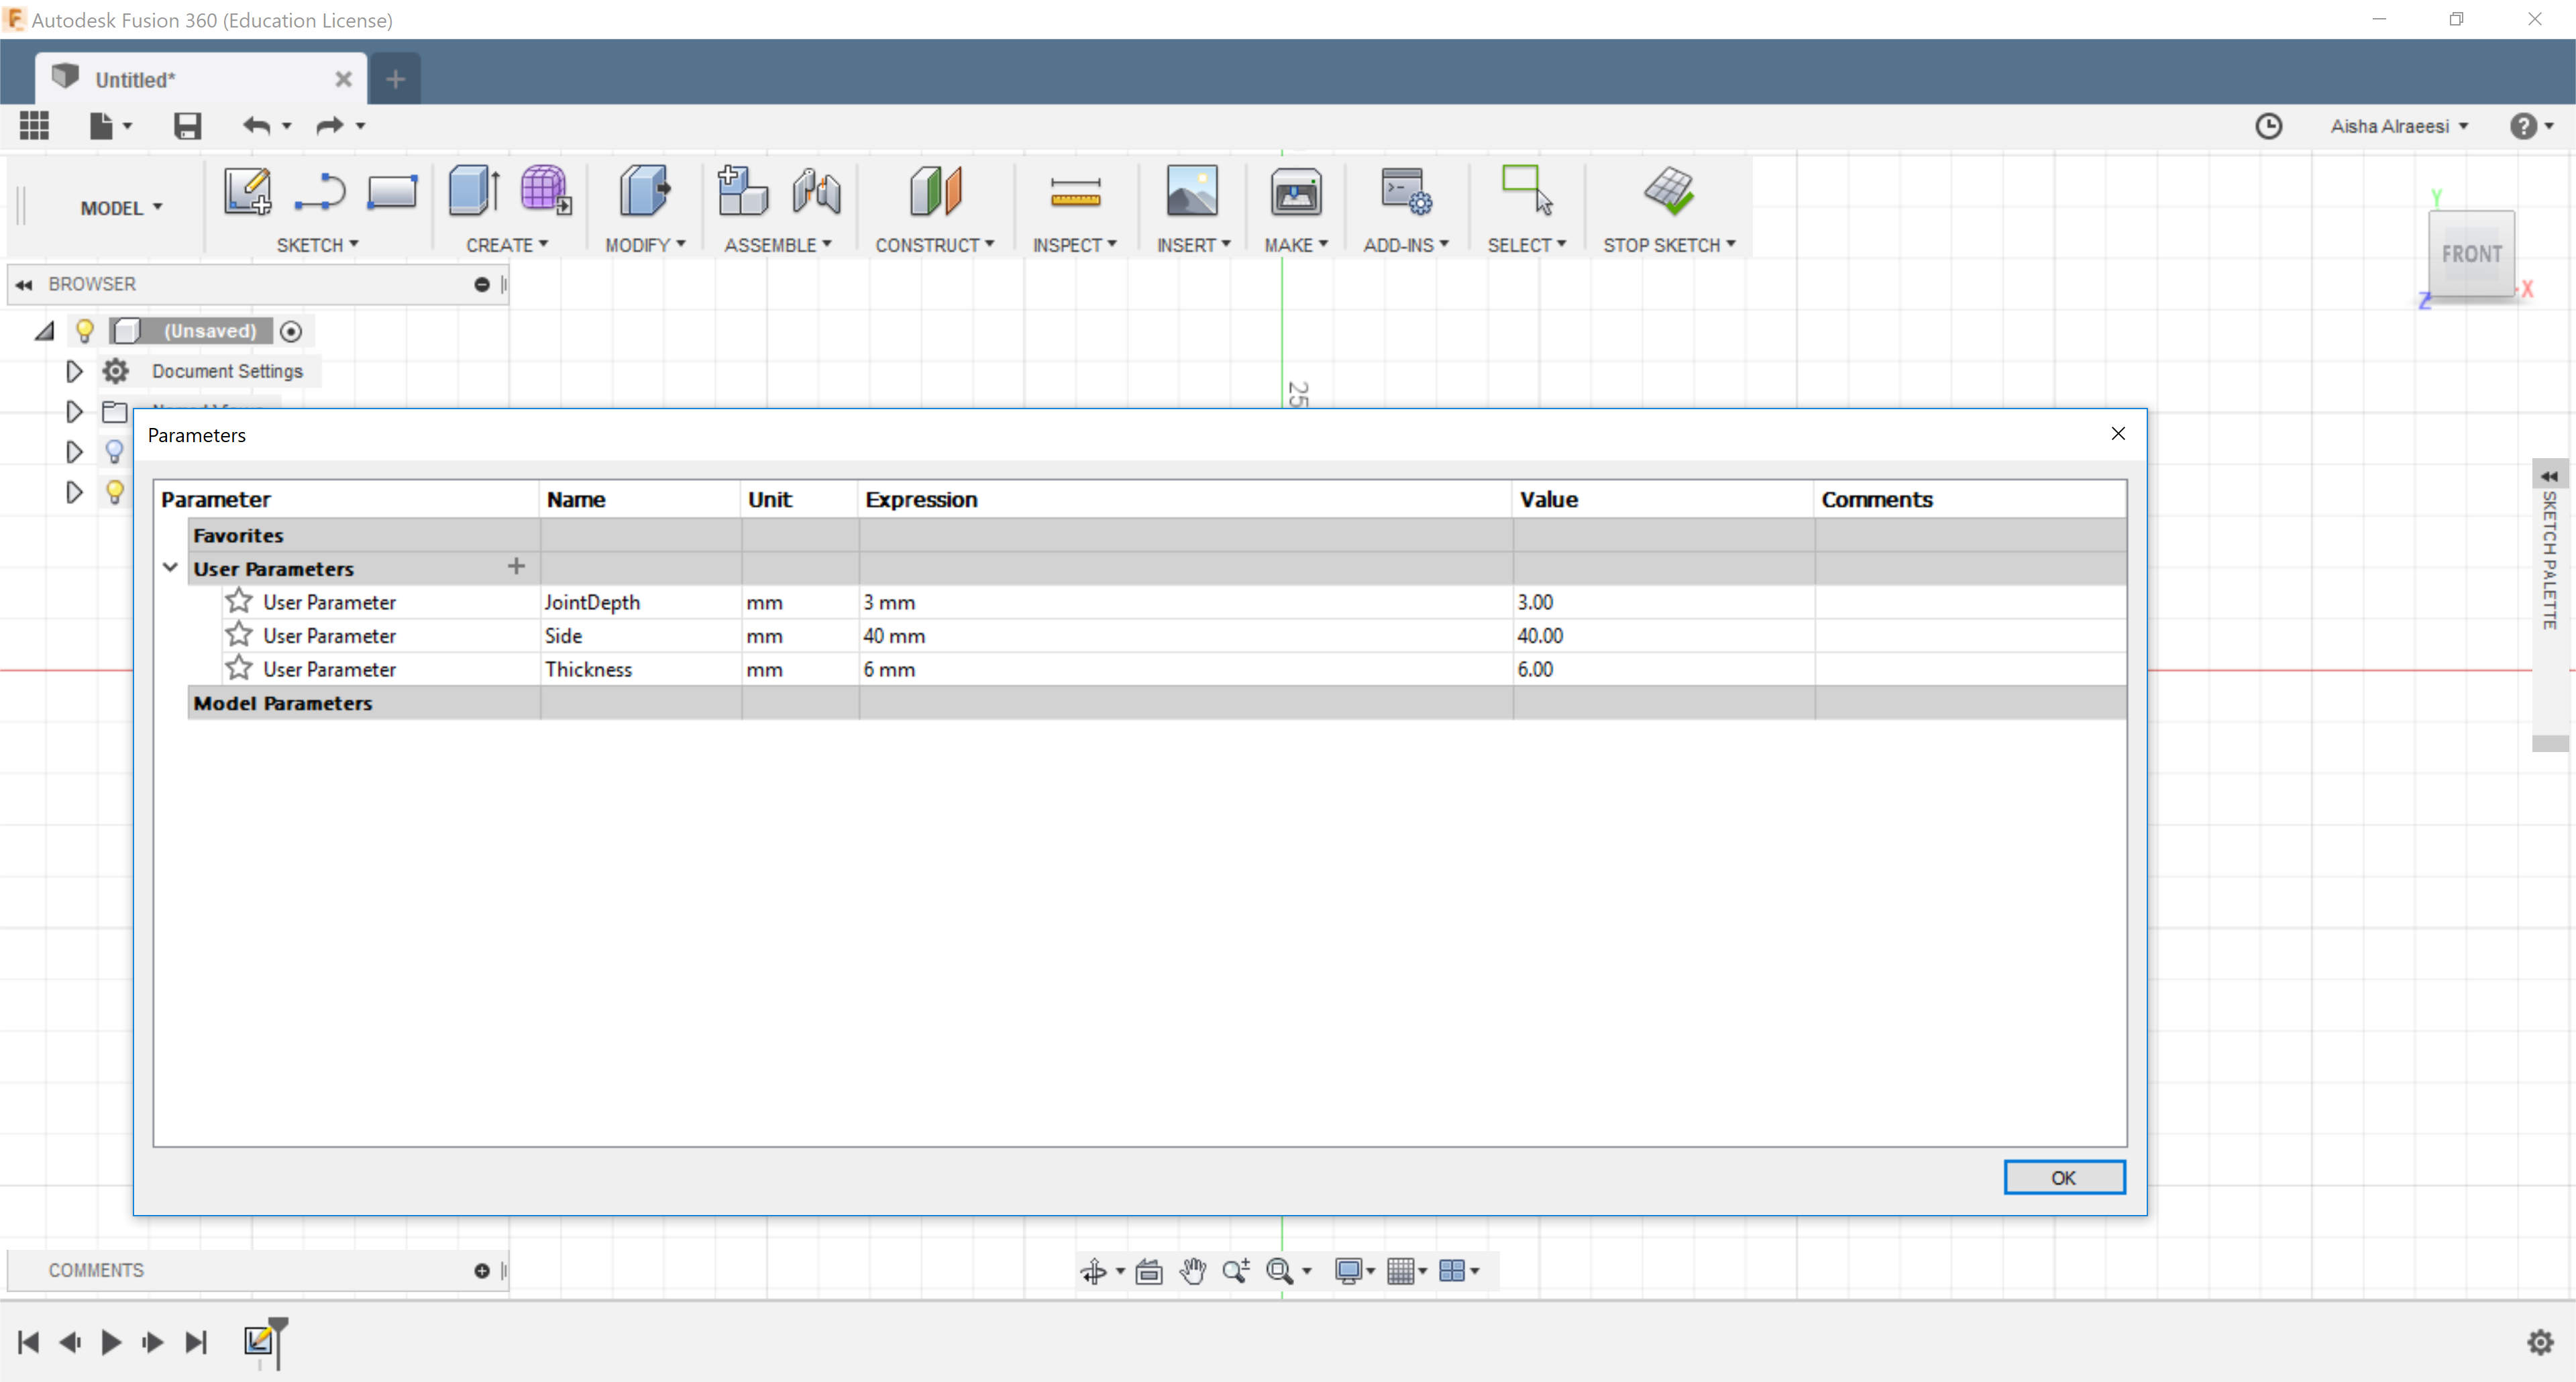Click the Stop Sketch checkmark icon
The height and width of the screenshot is (1382, 2576).
(1669, 190)
